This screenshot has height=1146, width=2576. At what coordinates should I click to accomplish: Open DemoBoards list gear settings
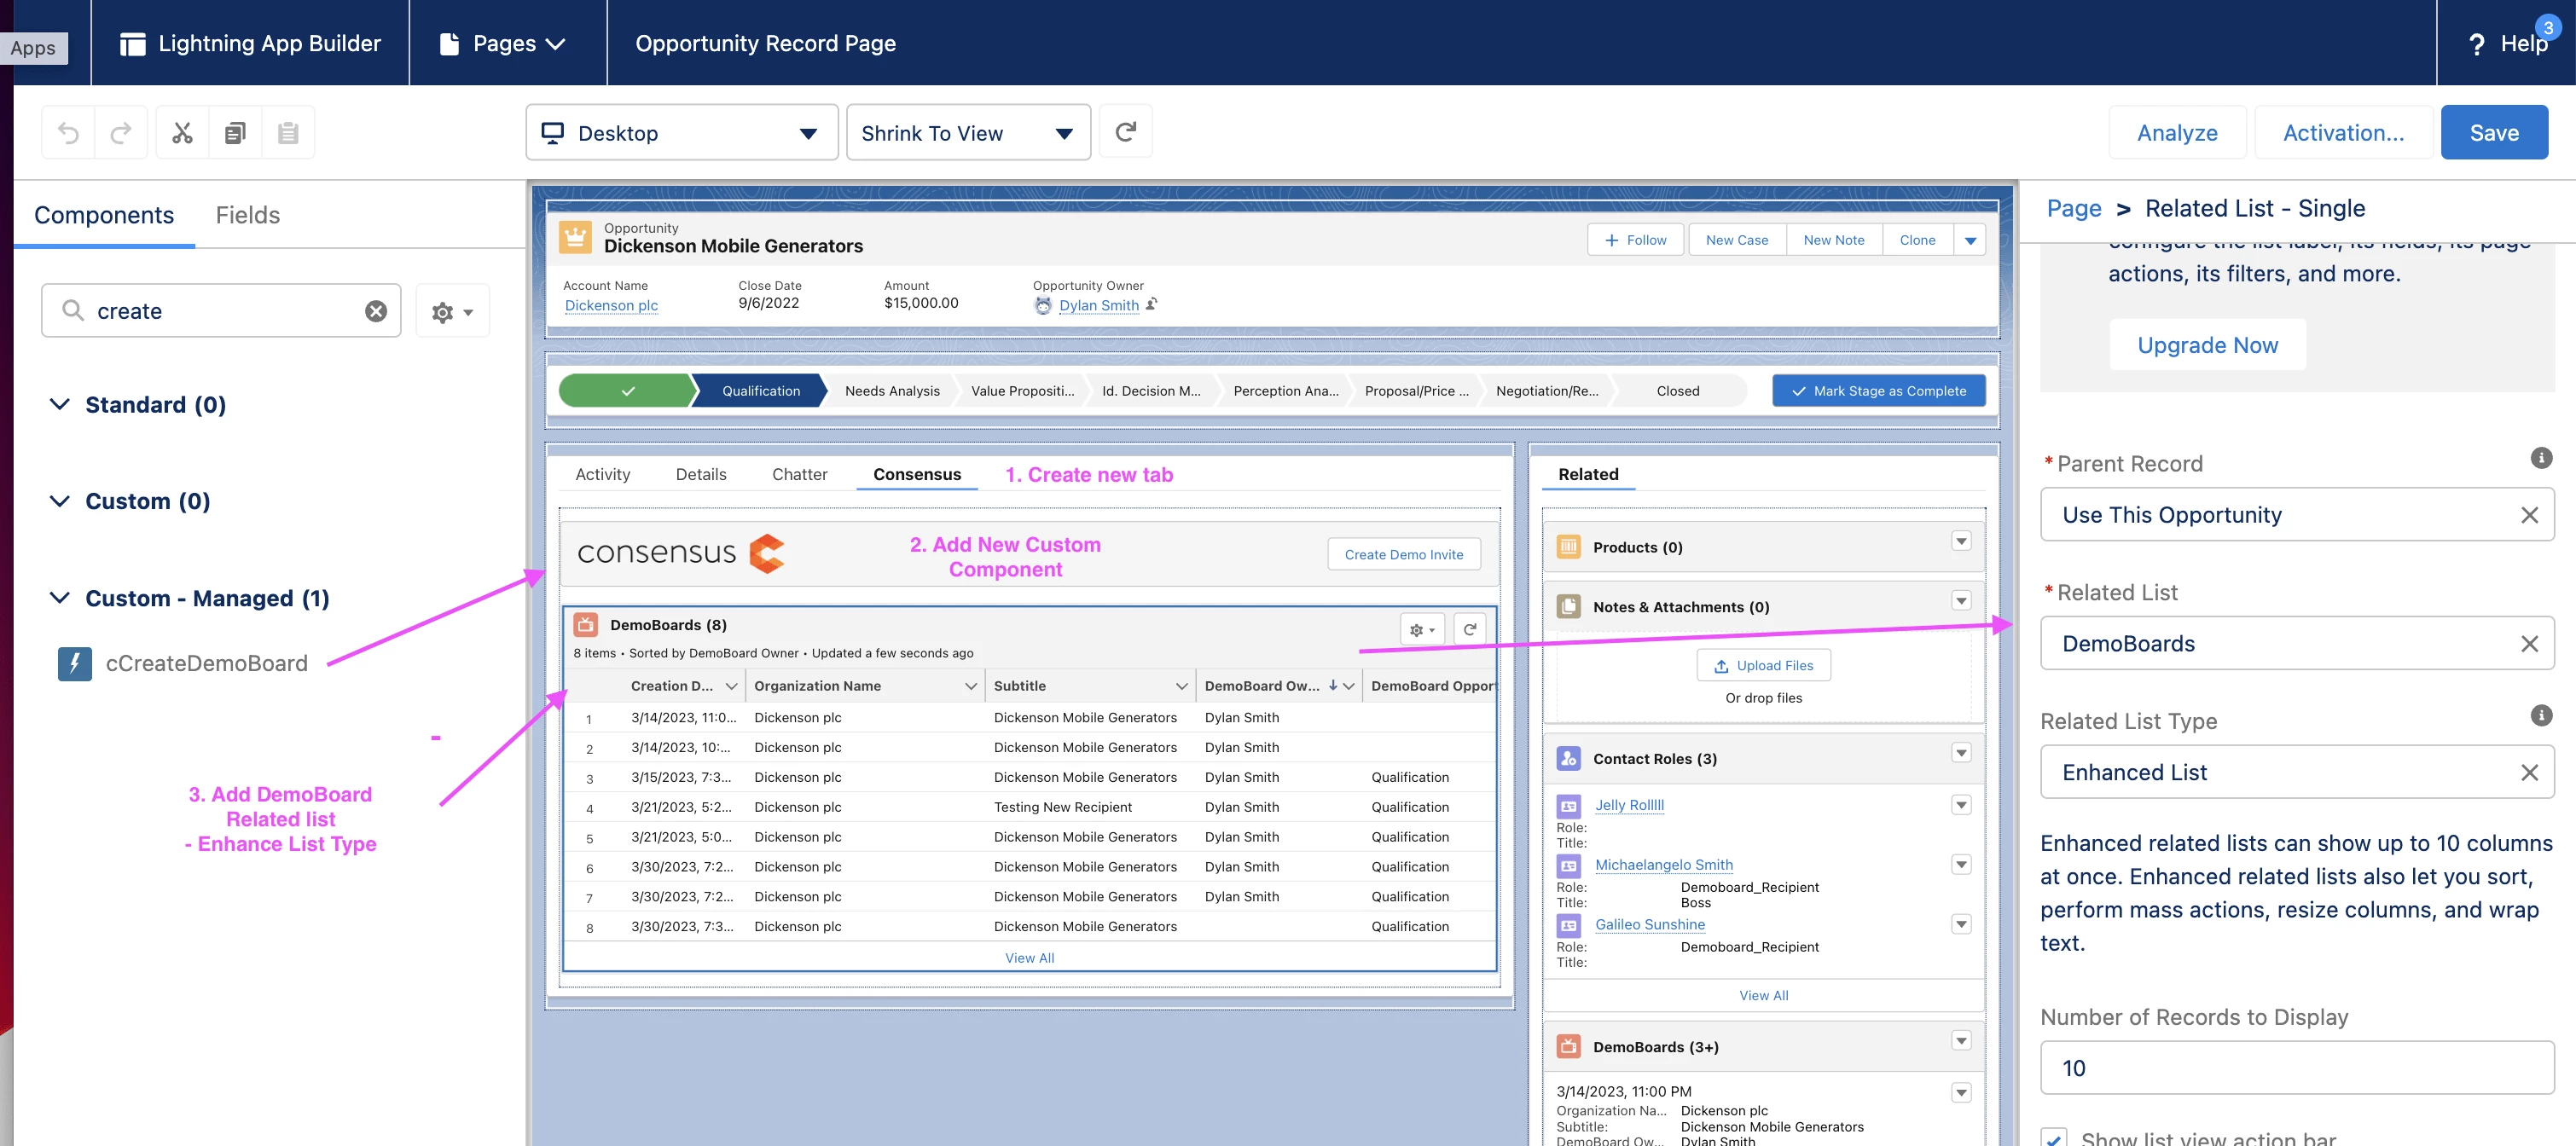tap(1422, 630)
